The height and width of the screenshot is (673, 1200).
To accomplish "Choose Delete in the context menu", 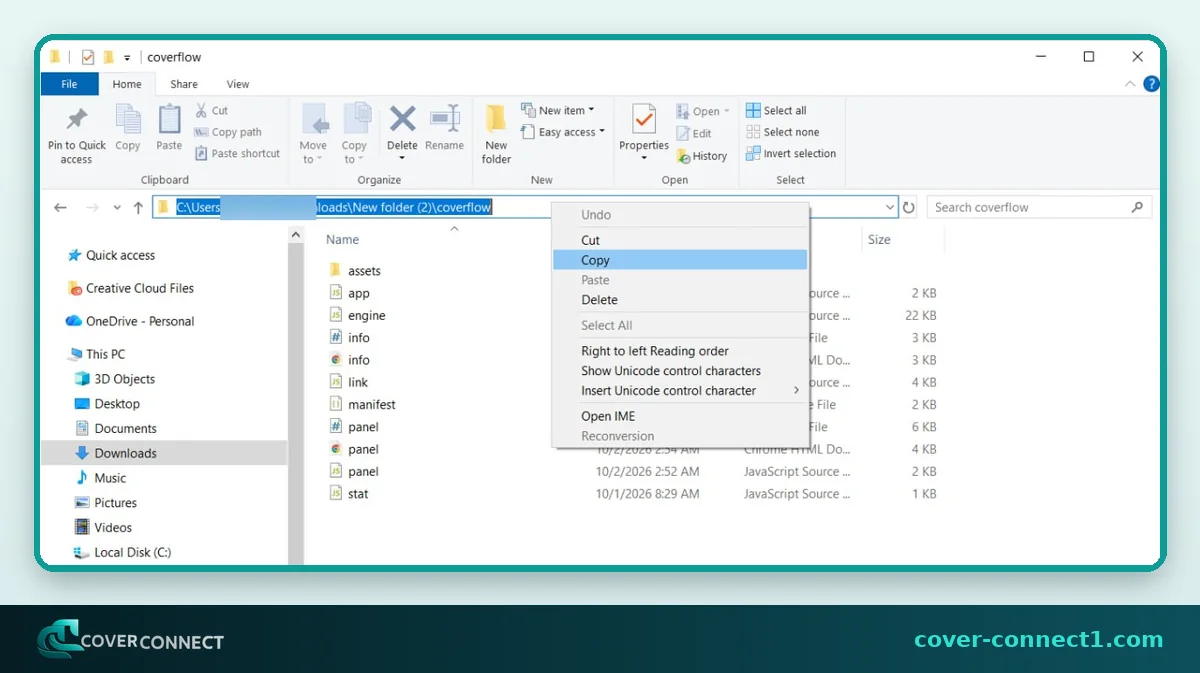I will 680,300.
